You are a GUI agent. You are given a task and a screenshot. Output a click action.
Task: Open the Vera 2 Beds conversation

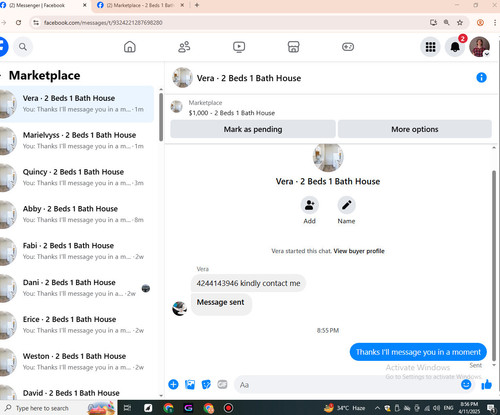77,104
